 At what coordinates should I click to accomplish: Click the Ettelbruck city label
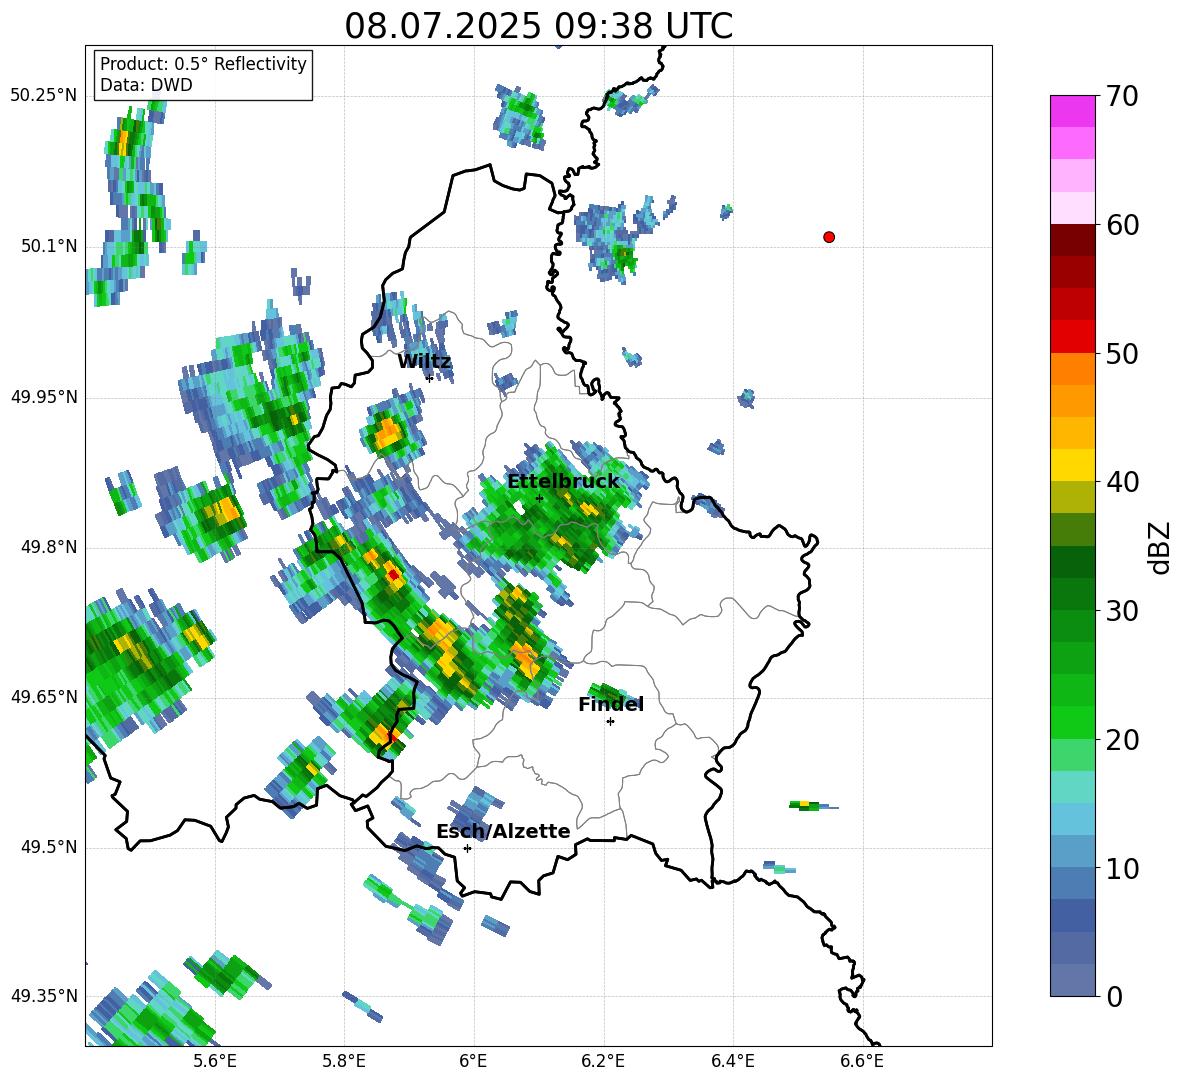(563, 482)
